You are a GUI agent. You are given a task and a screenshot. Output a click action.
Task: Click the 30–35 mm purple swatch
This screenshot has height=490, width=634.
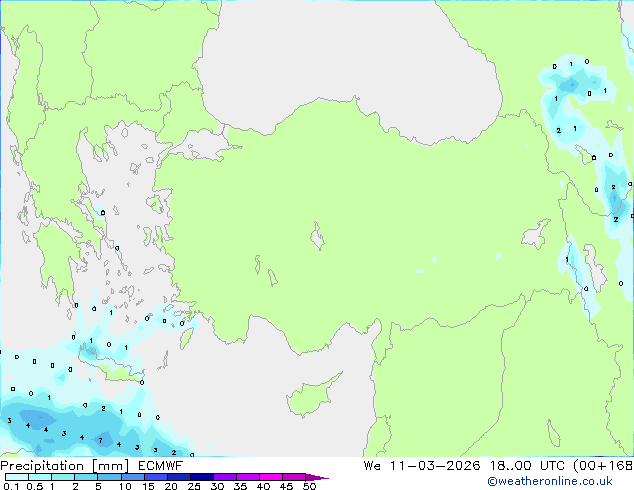pos(225,477)
